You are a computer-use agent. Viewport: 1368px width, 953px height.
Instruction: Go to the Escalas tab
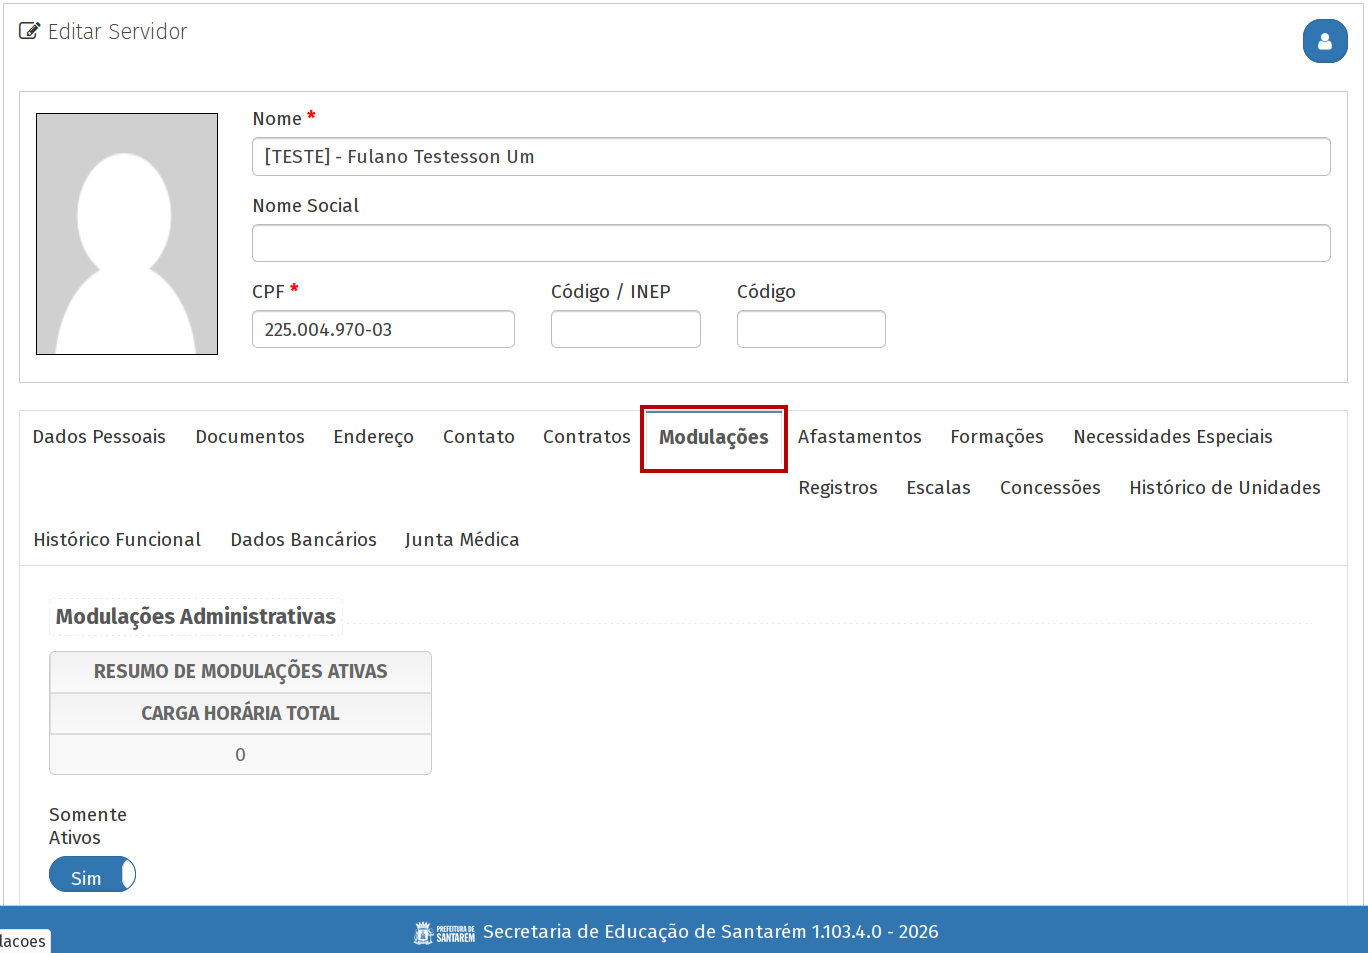(x=938, y=488)
